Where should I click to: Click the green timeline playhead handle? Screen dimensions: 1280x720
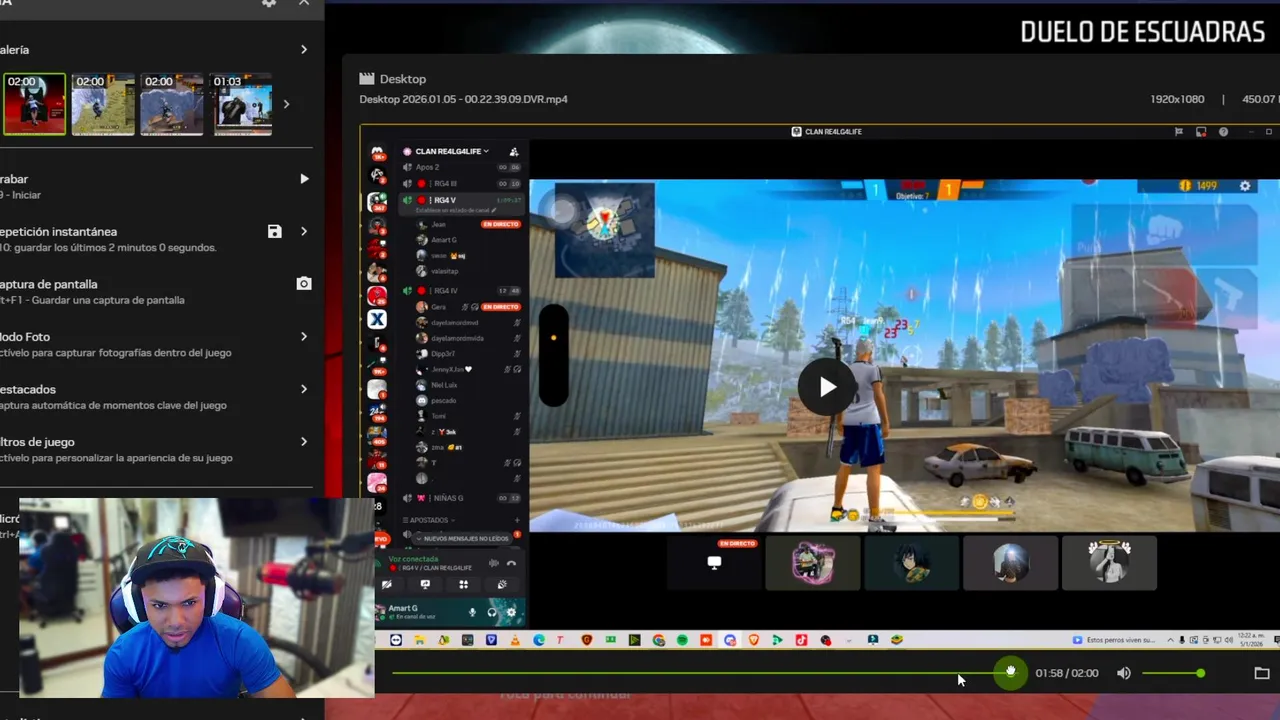click(1010, 672)
